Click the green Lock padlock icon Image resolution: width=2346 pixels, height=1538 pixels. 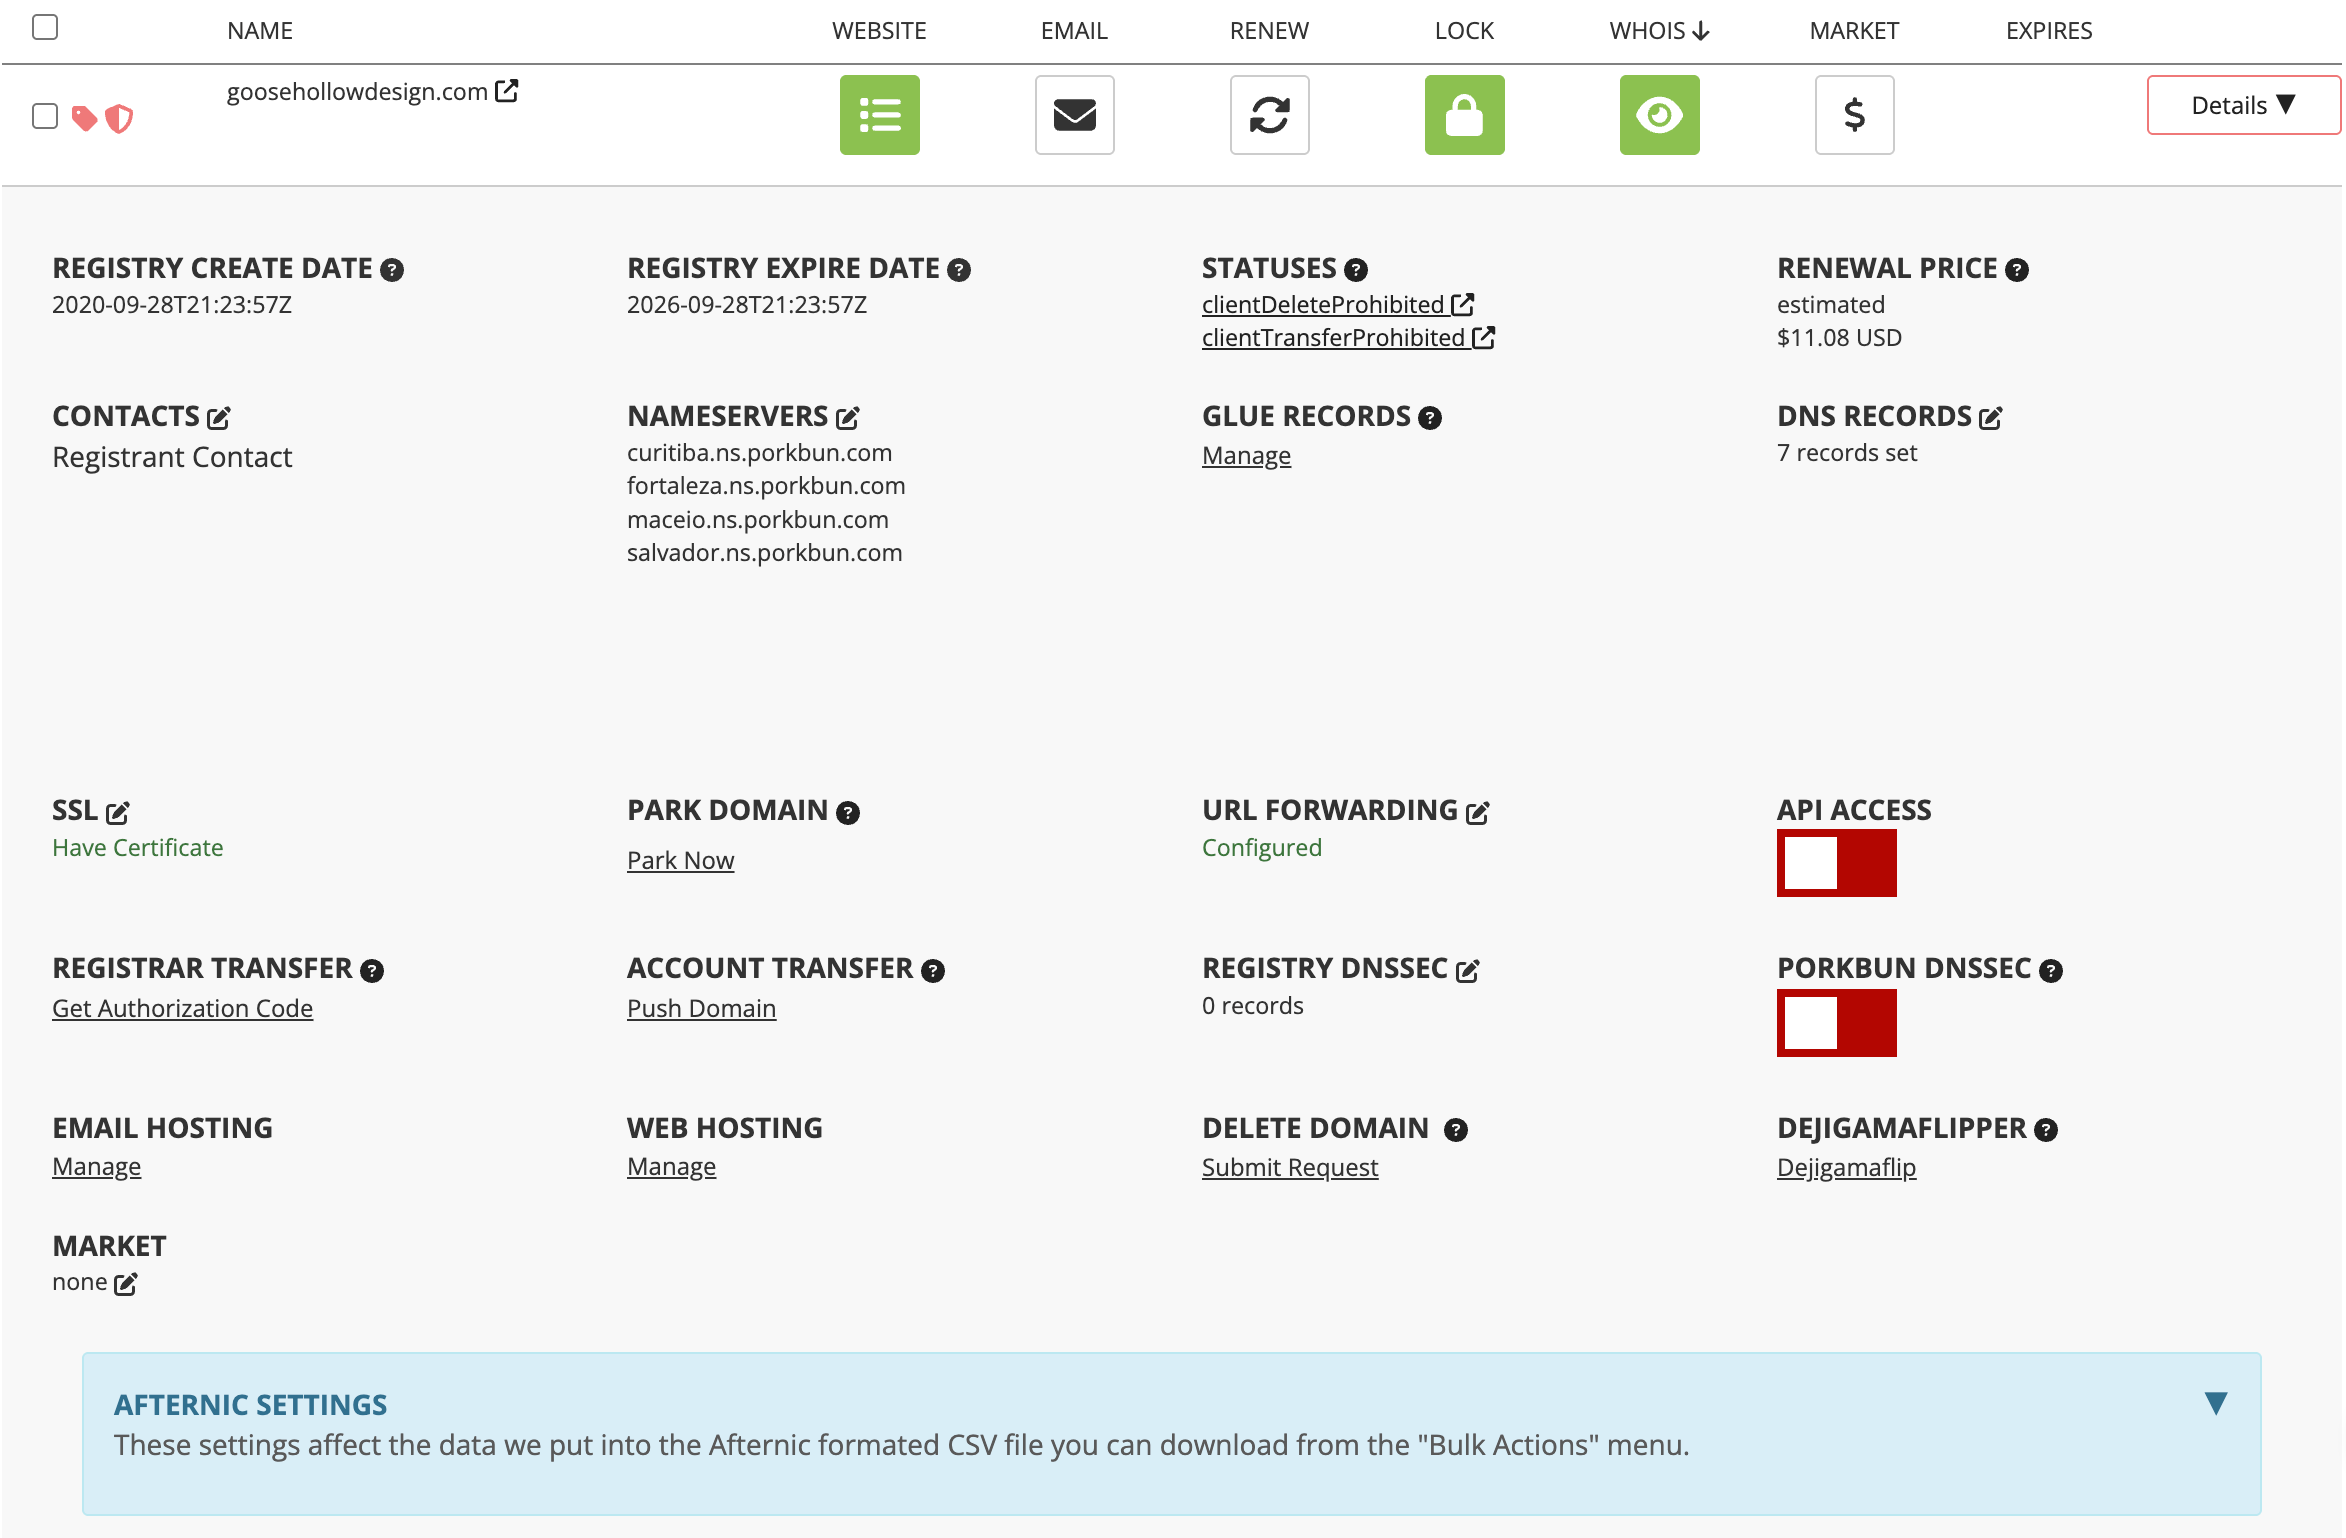click(x=1464, y=115)
